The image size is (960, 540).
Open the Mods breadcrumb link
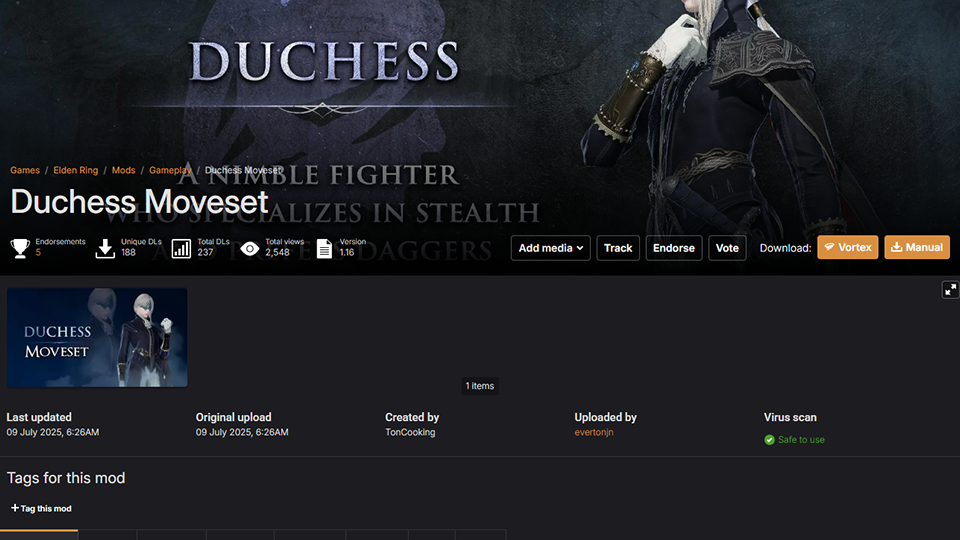124,170
